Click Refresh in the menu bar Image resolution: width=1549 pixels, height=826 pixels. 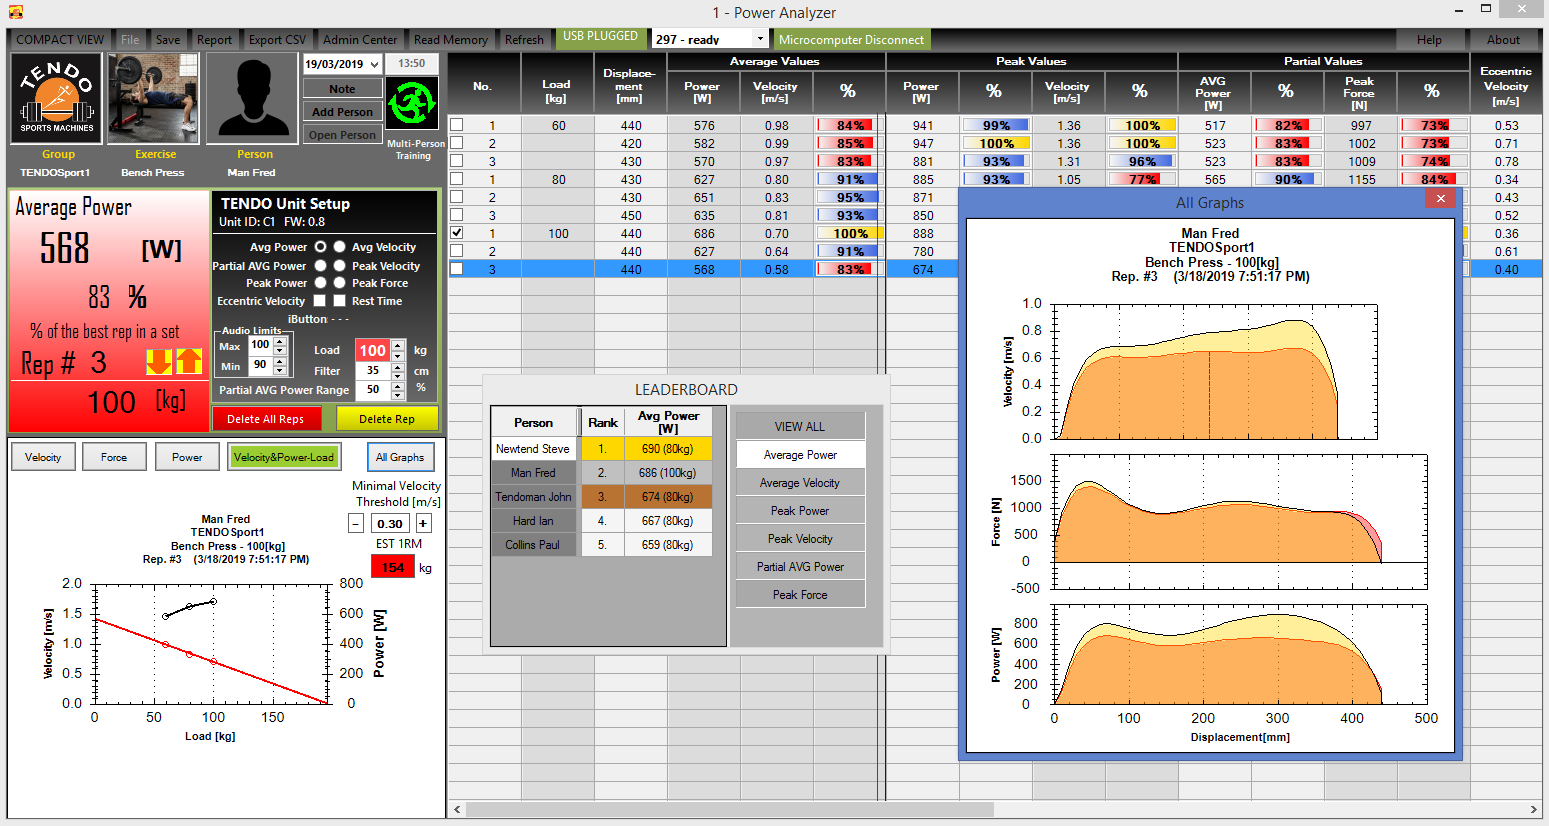tap(524, 40)
